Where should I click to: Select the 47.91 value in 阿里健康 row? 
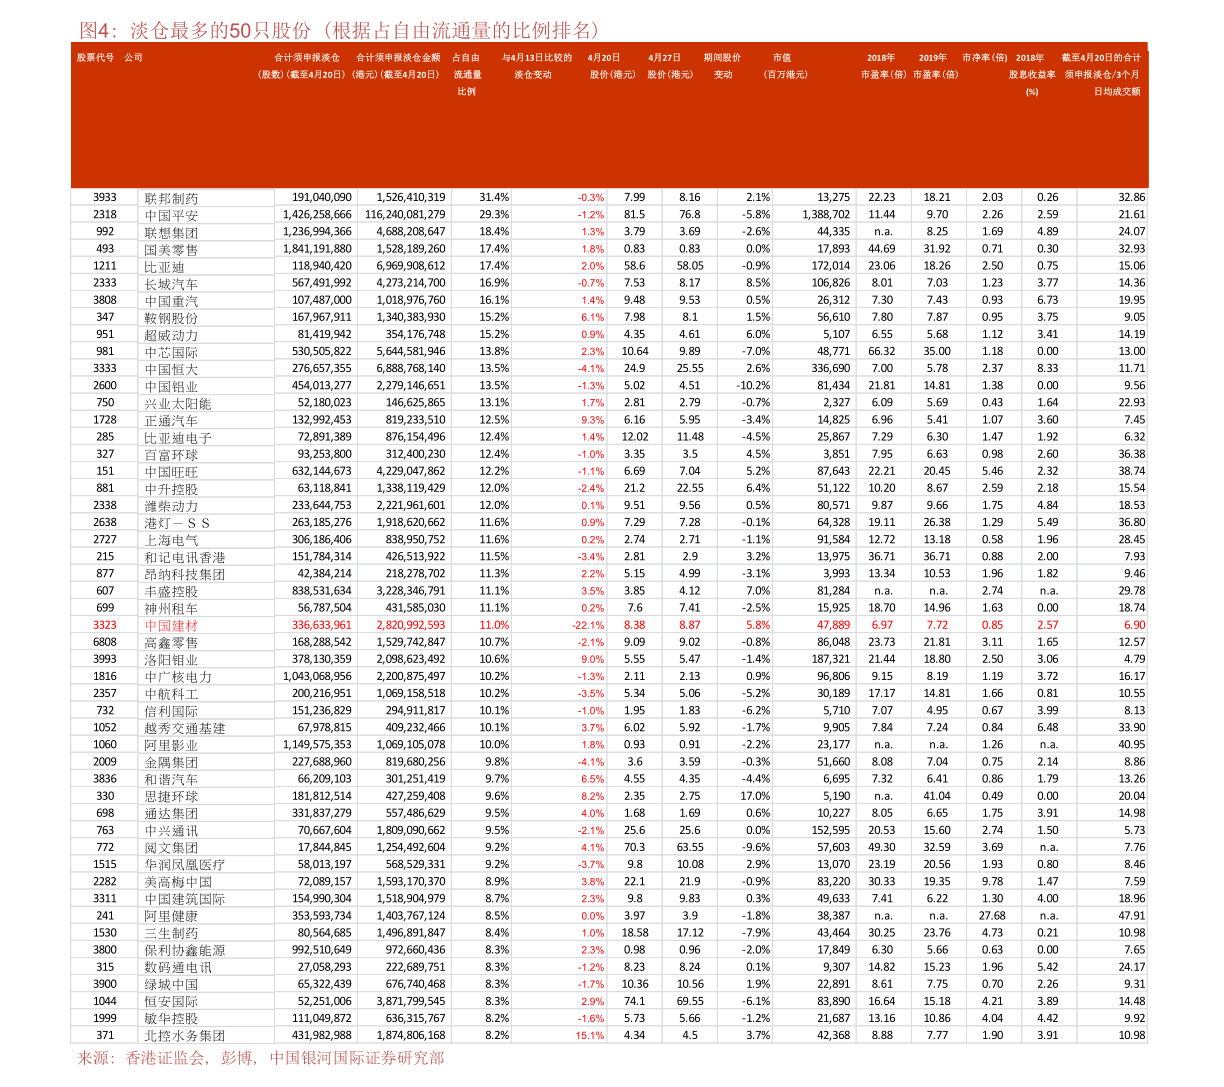pos(1132,916)
